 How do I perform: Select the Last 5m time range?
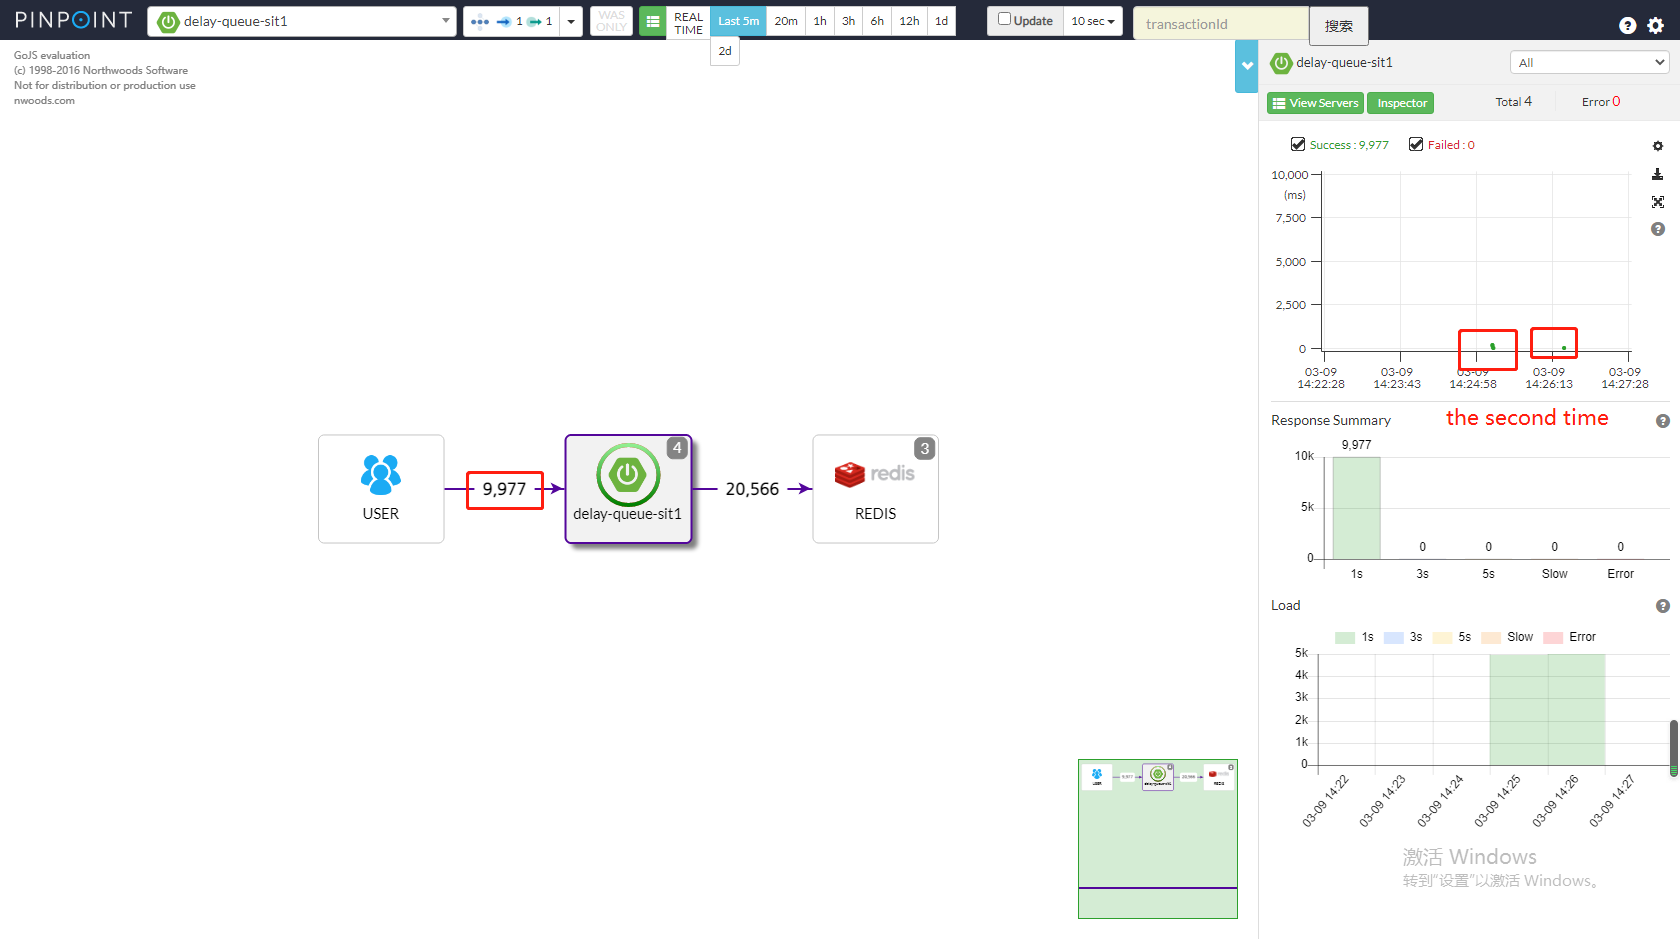(738, 21)
